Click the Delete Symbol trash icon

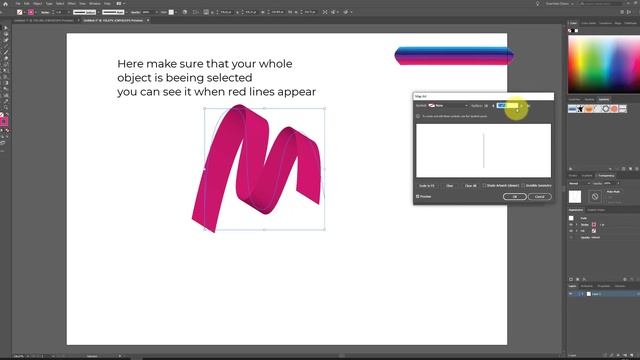click(637, 169)
